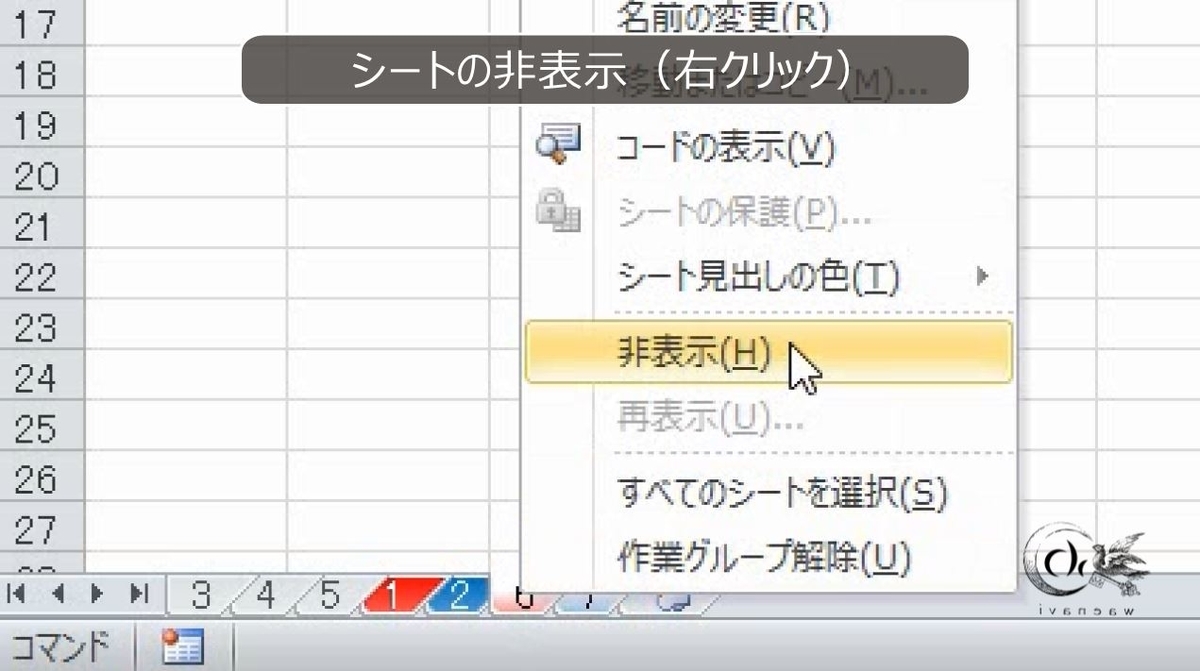Switch to sheet tab 3
1200x671 pixels.
click(201, 592)
